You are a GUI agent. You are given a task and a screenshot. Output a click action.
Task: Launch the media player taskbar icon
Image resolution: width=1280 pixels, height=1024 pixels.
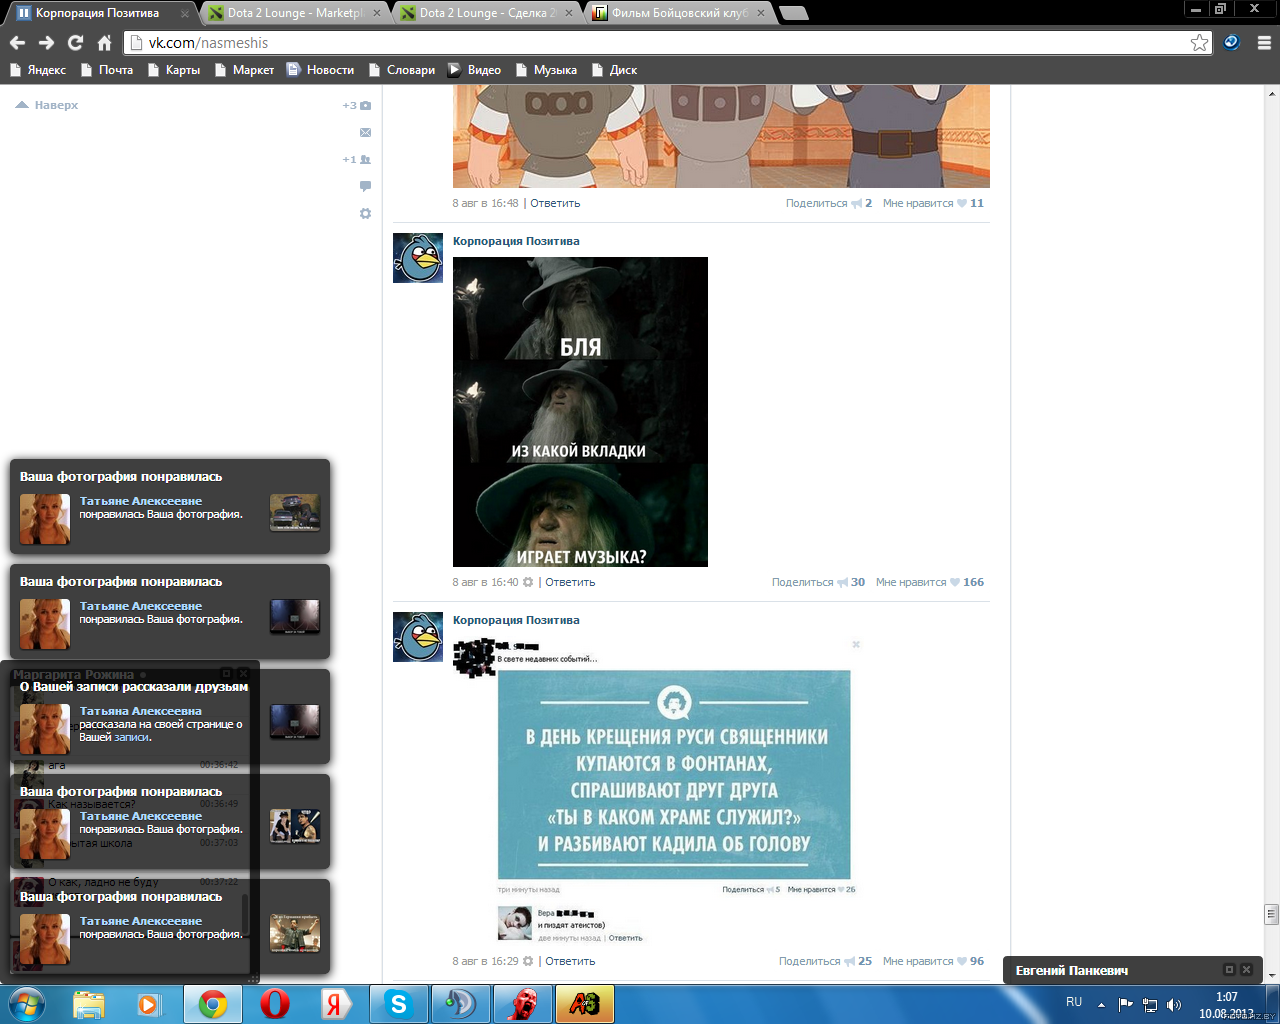(149, 1004)
